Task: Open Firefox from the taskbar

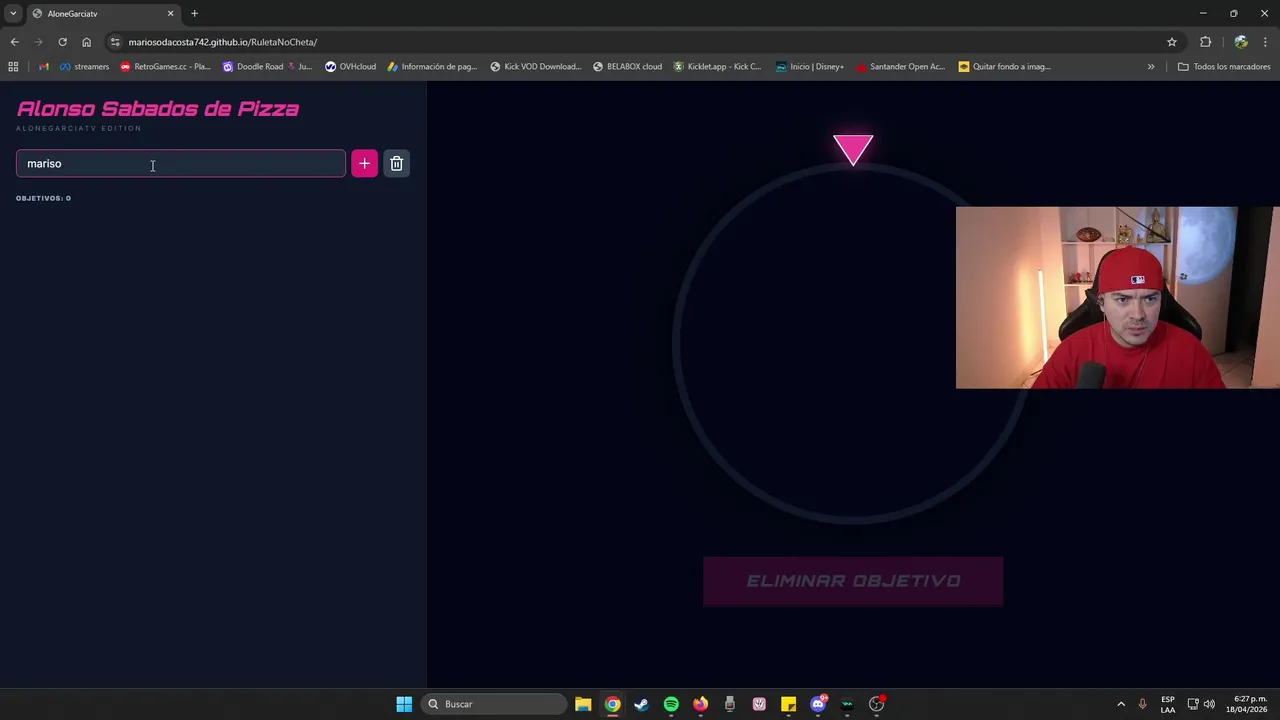Action: (700, 704)
